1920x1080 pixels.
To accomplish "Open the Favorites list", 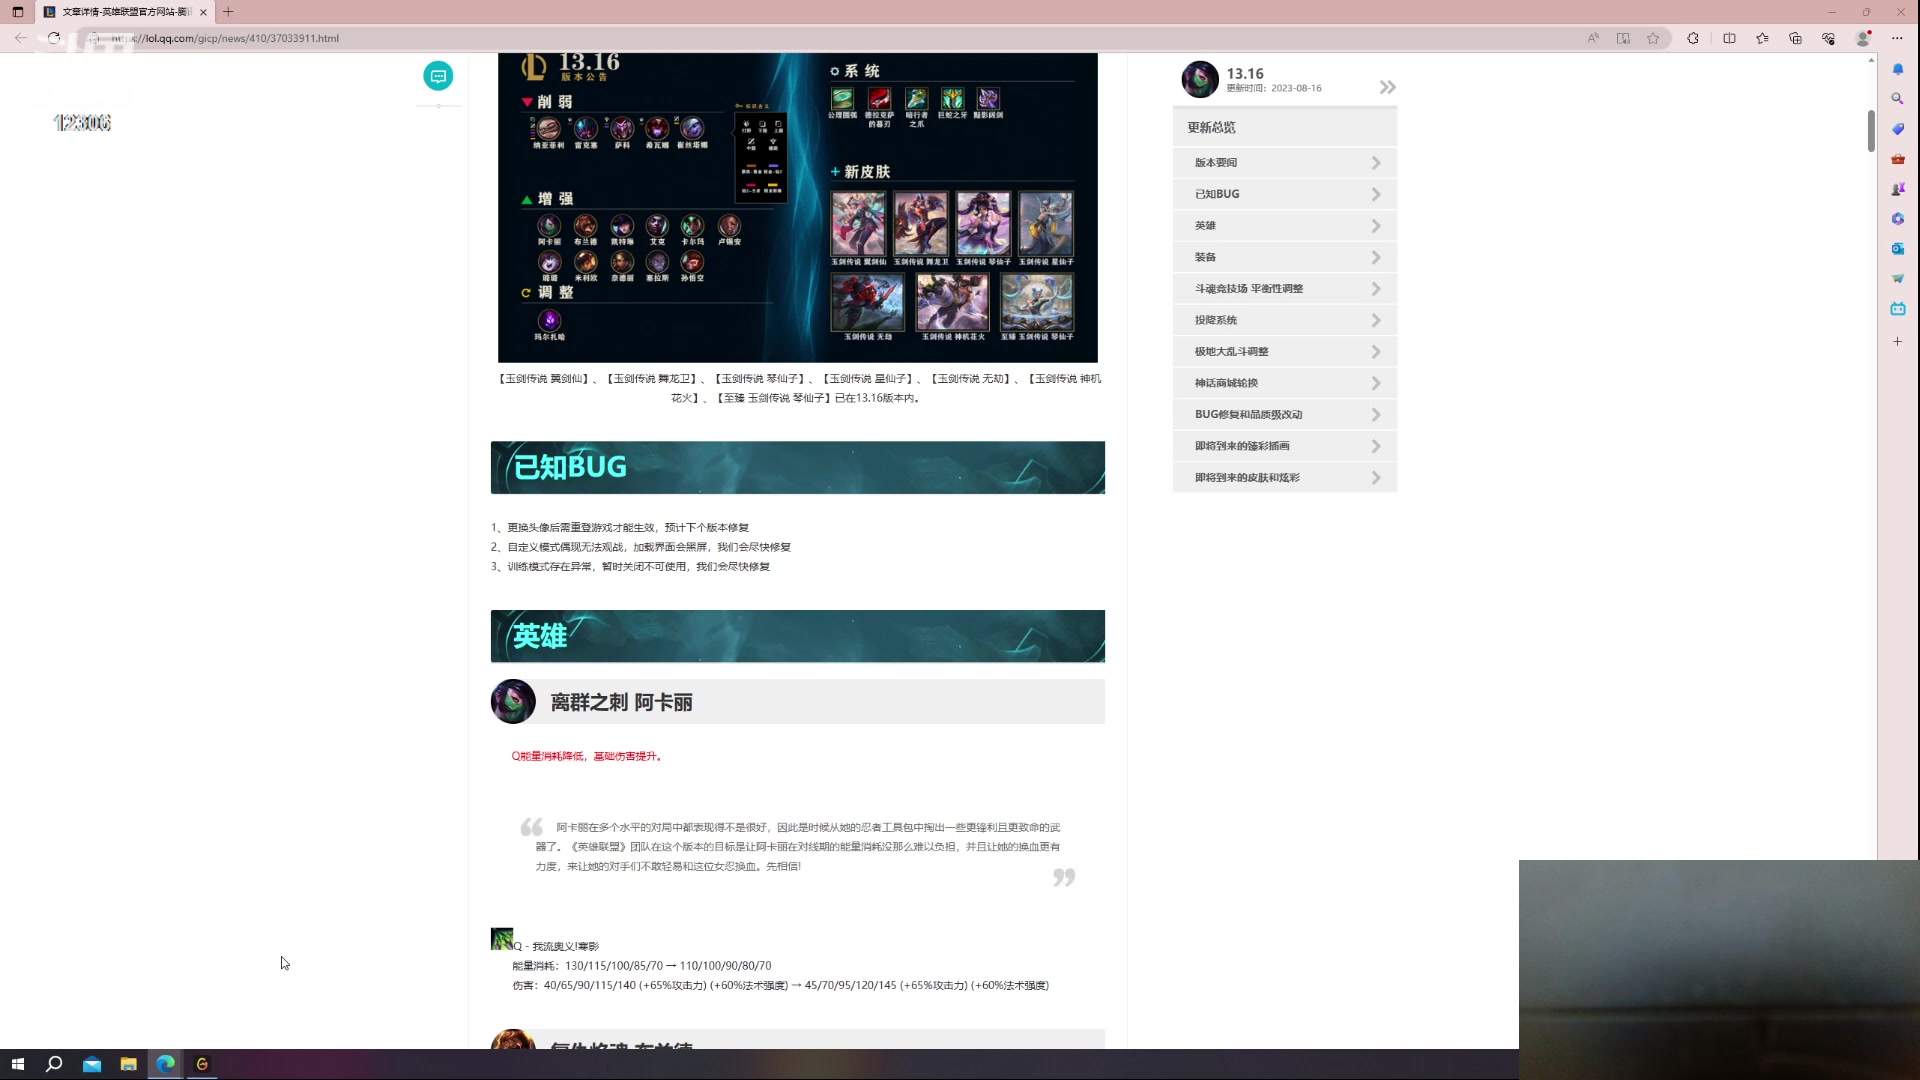I will click(x=1762, y=38).
